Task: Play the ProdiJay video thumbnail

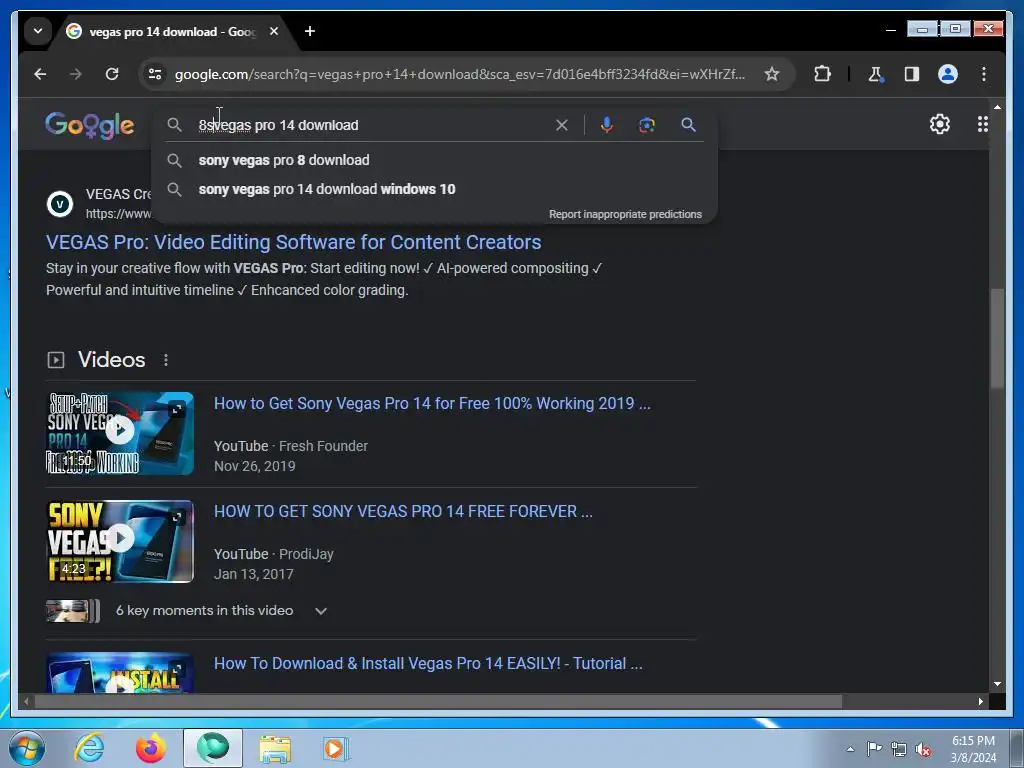Action: 120,541
